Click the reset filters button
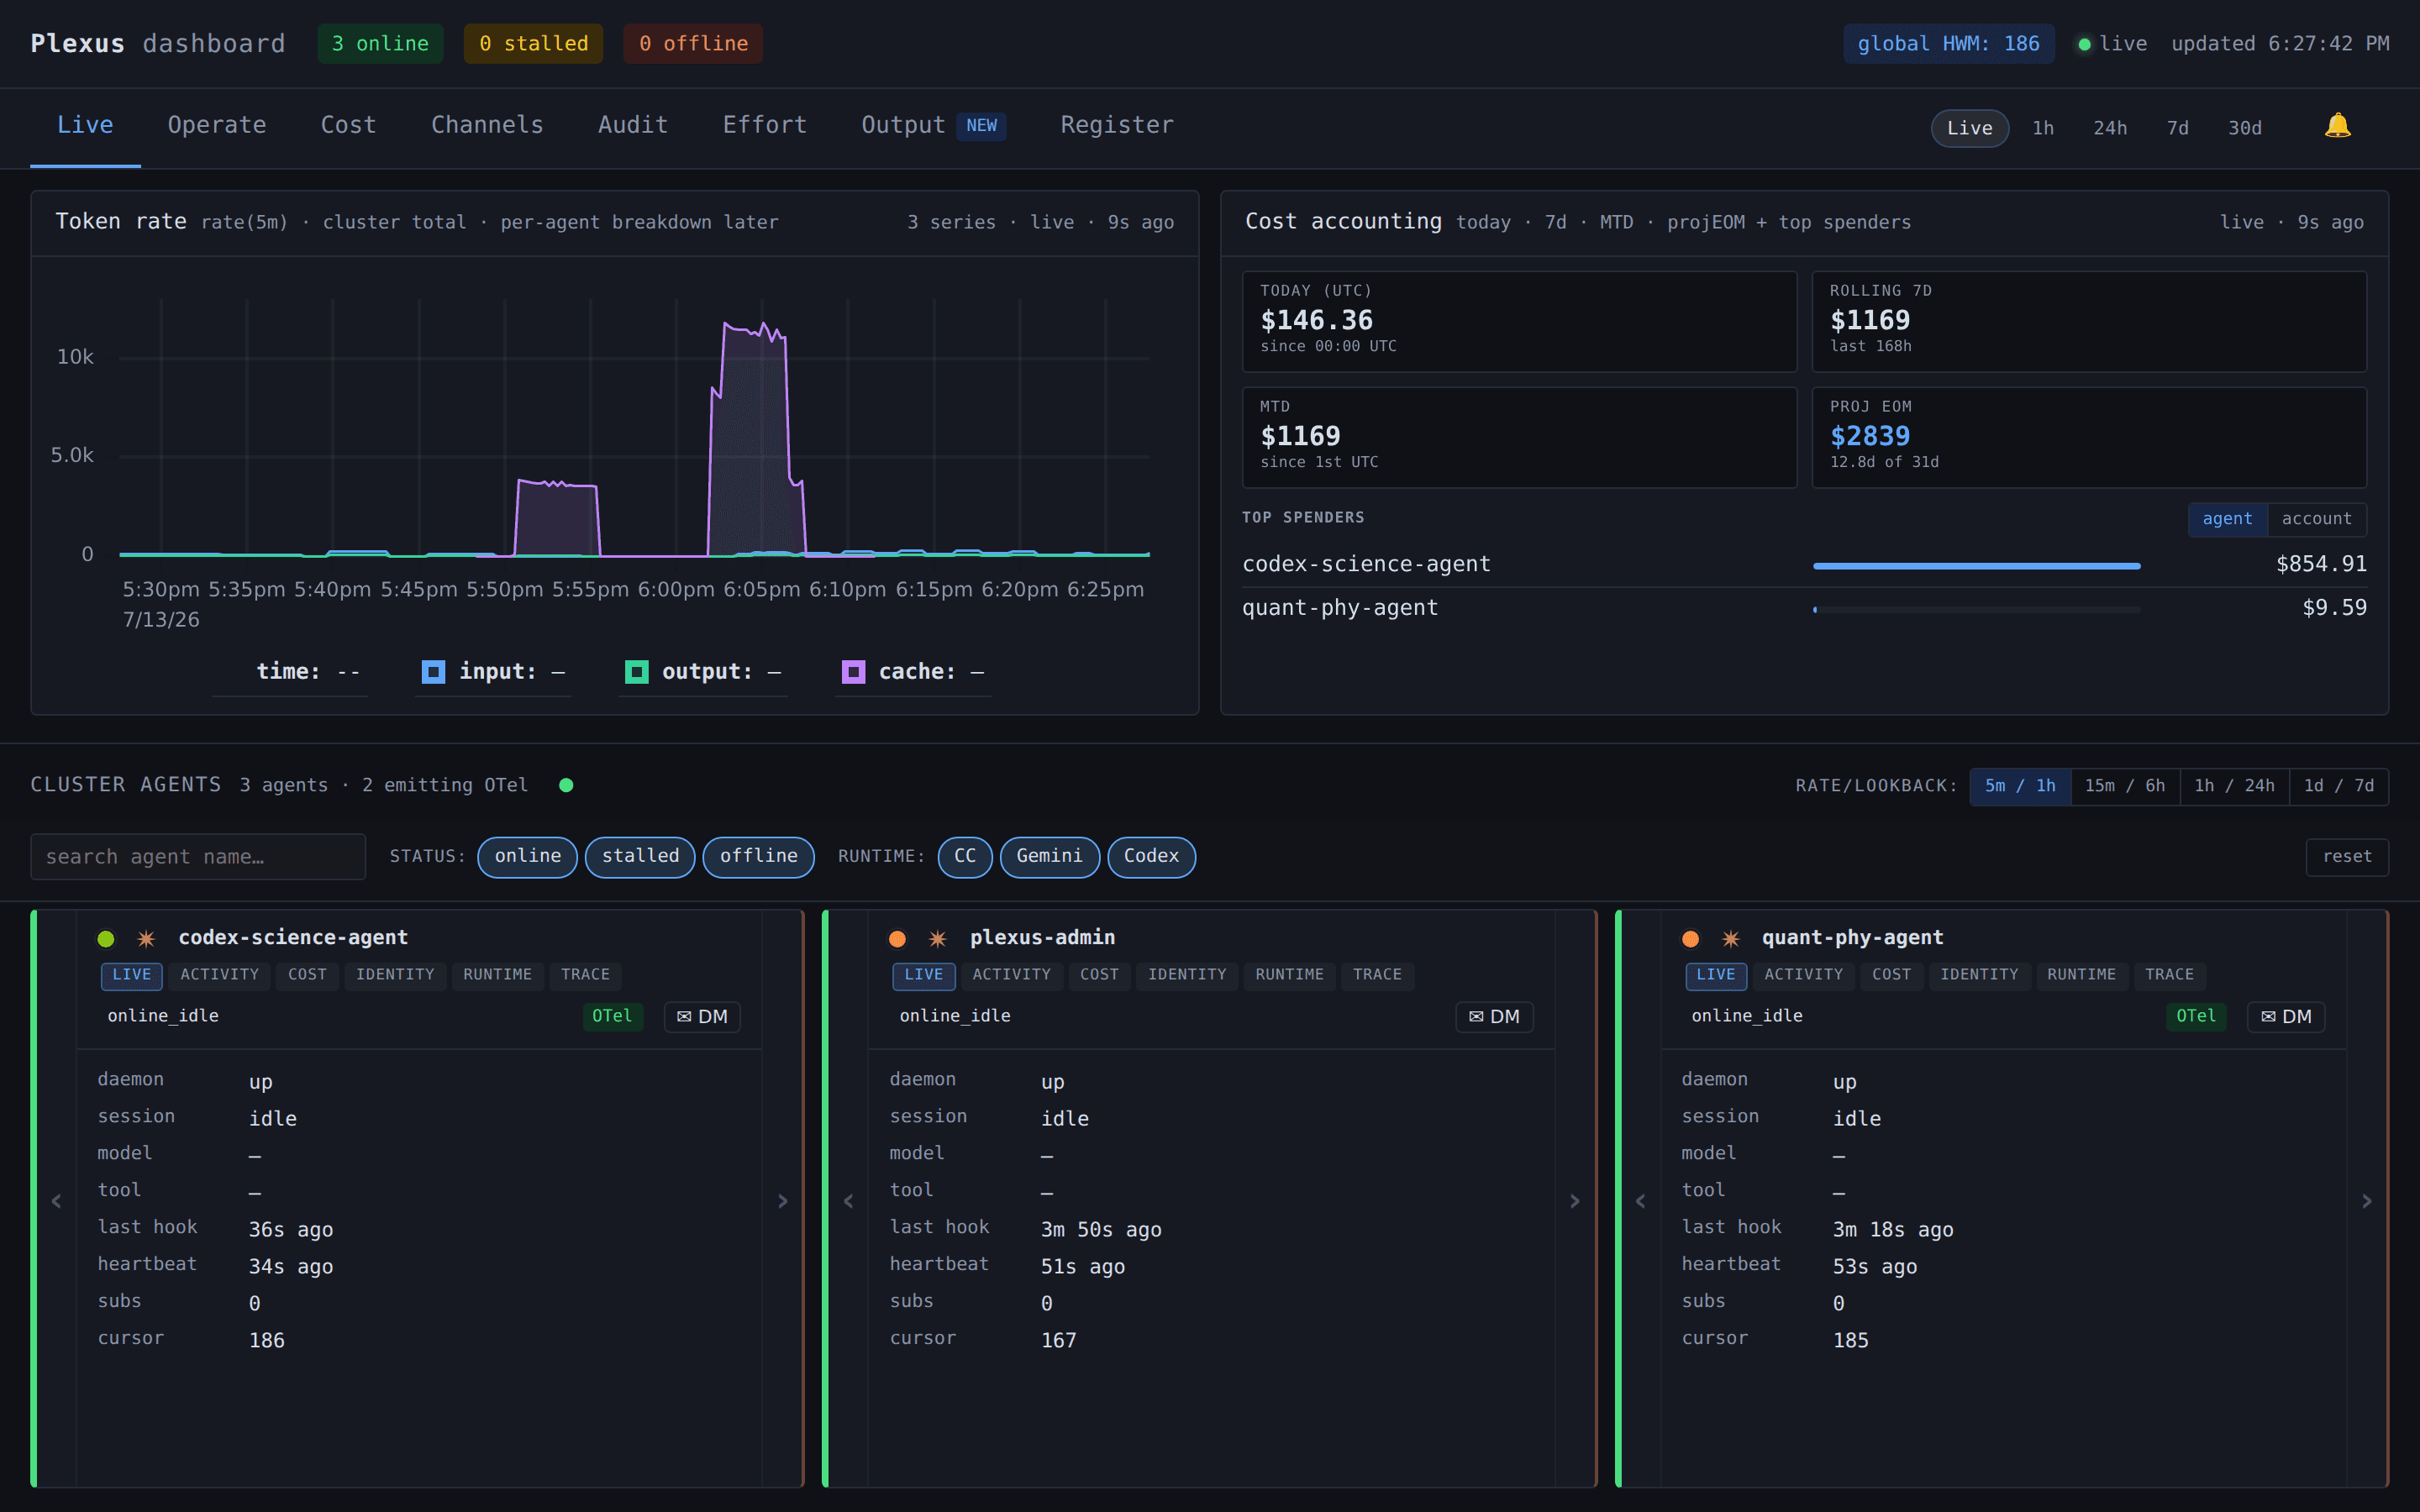Screen dimensions: 2420x1512 click(x=2347, y=857)
